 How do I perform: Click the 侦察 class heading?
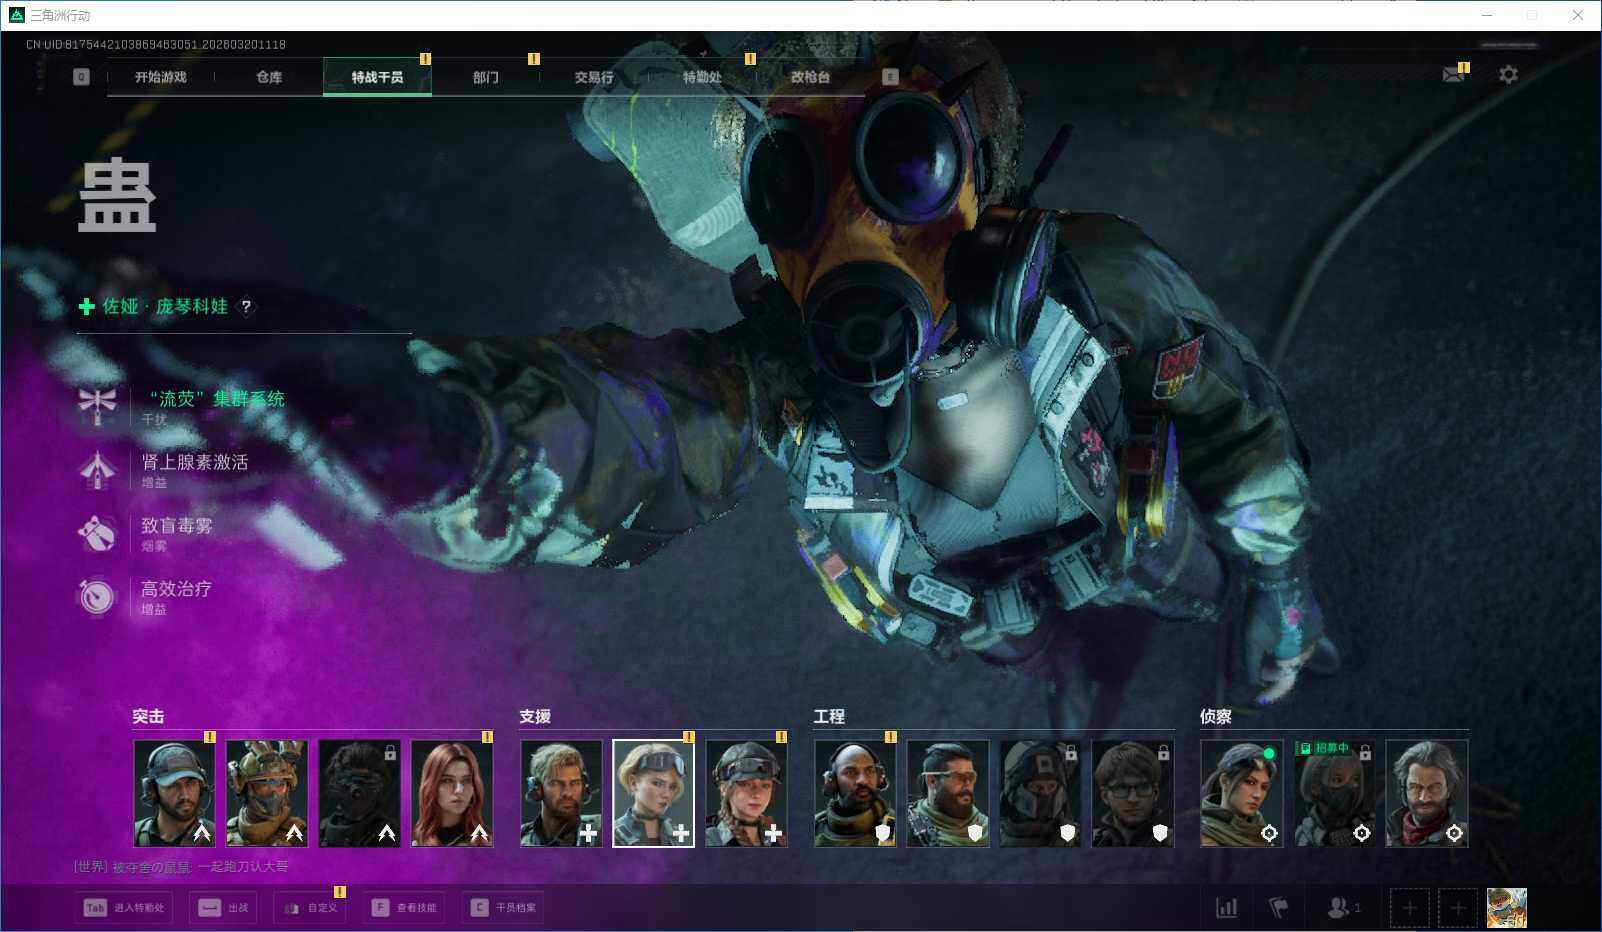coord(1216,717)
